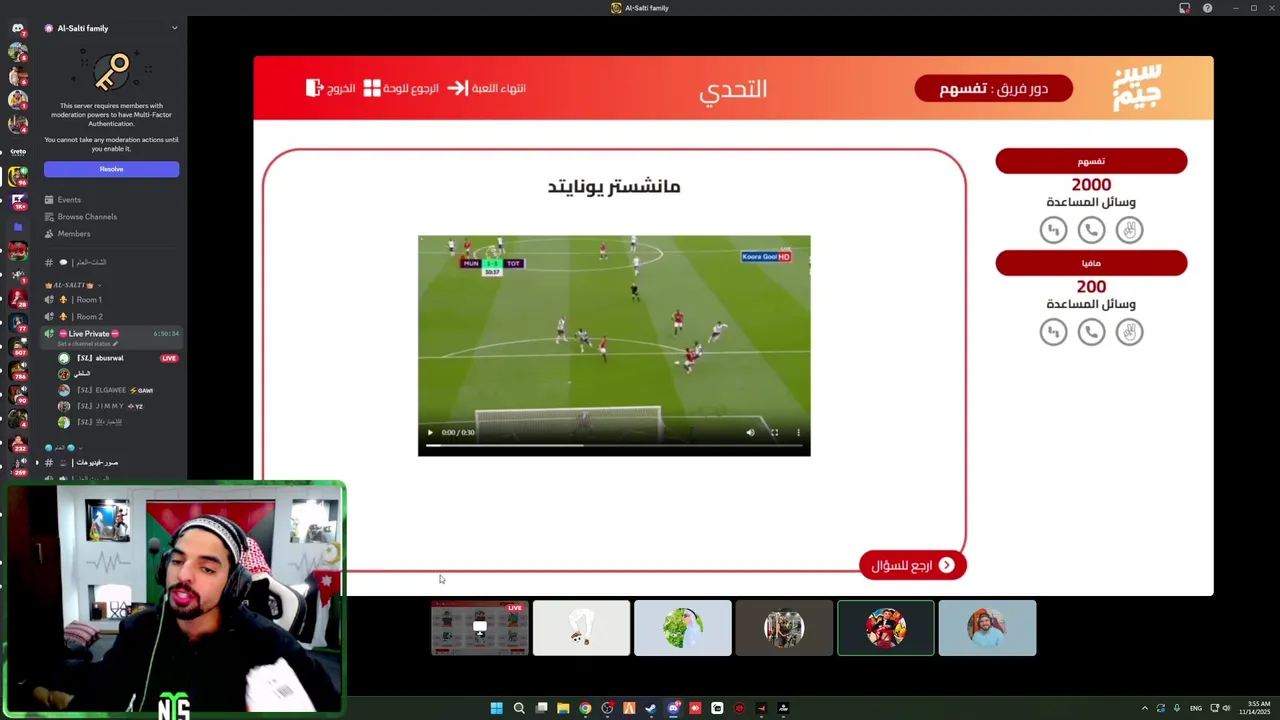Click the Resolve button in Discord
The height and width of the screenshot is (720, 1280).
(111, 169)
